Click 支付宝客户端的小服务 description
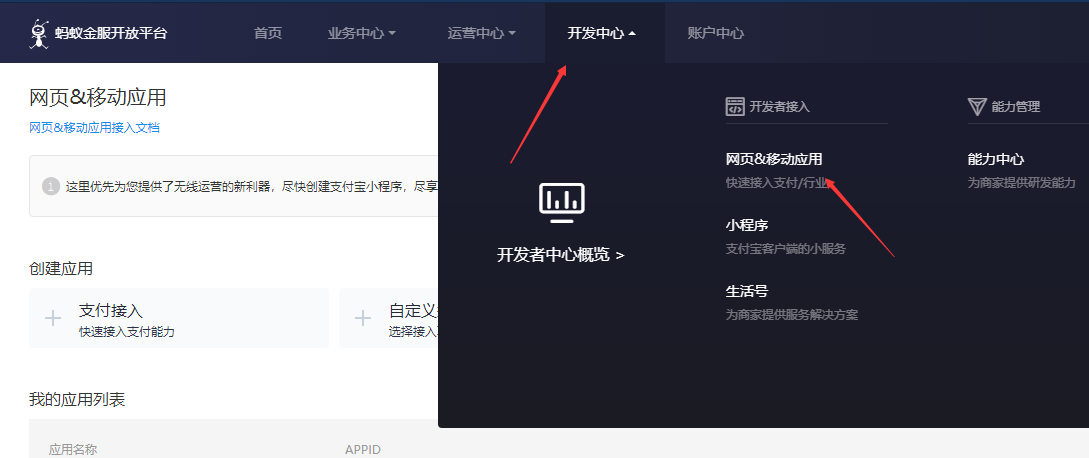This screenshot has width=1089, height=458. (x=785, y=249)
